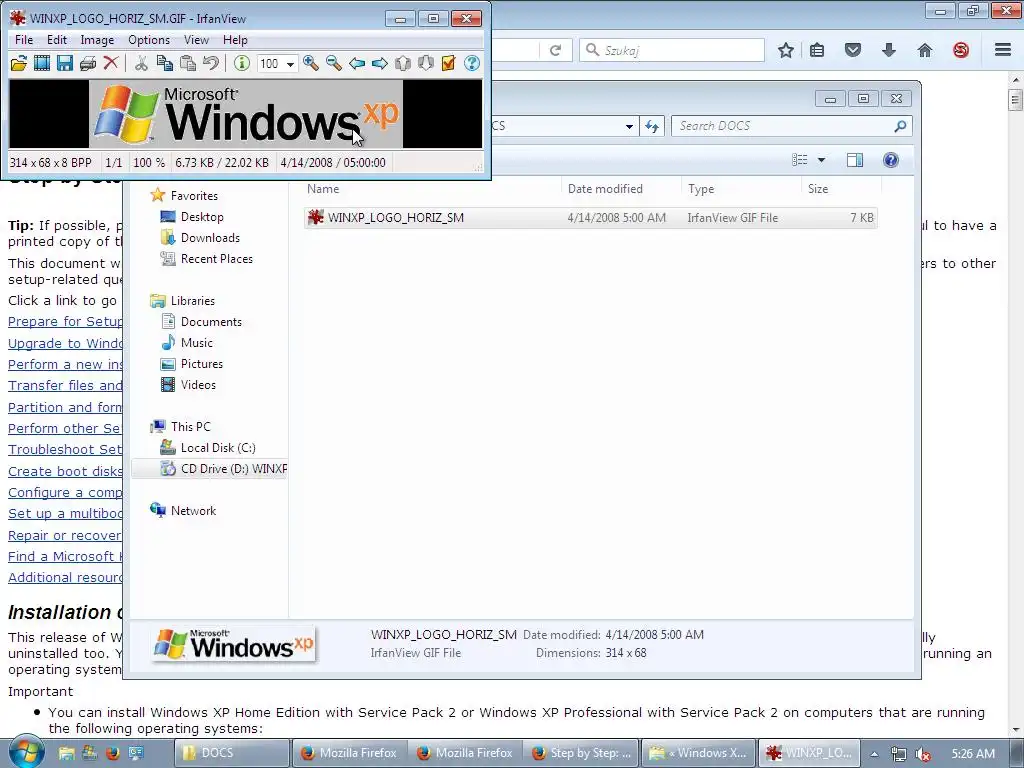Refresh the Explorer folder view

[652, 126]
